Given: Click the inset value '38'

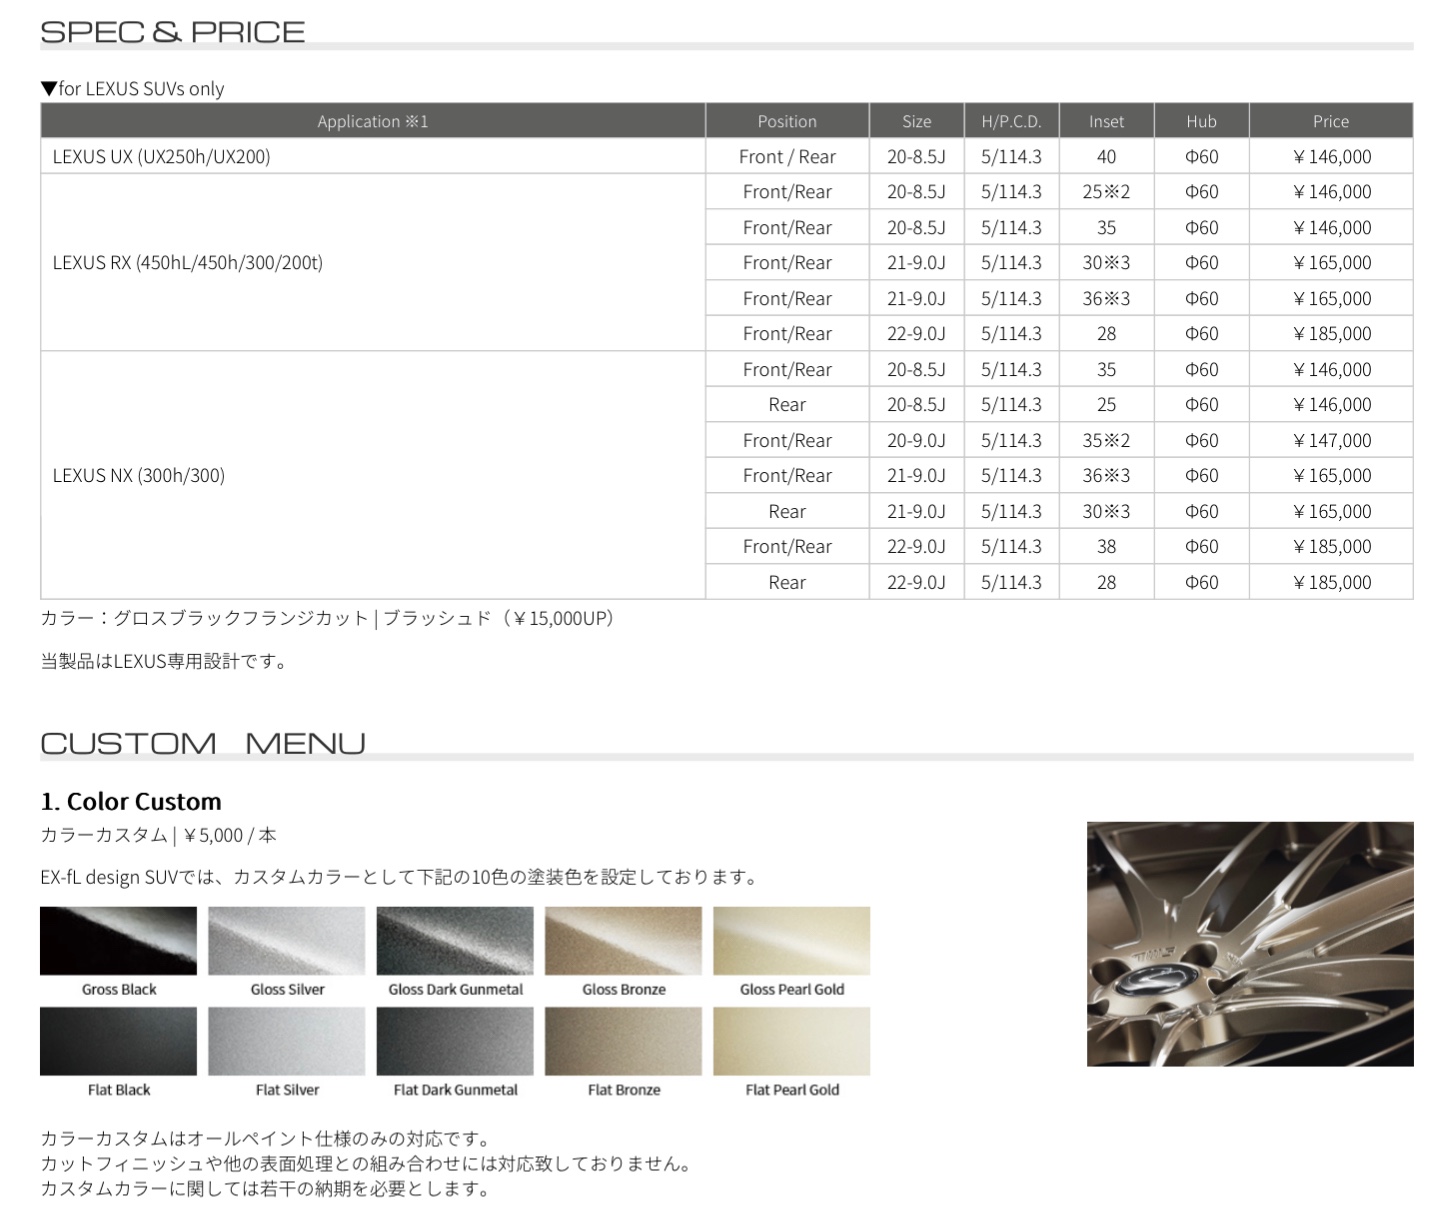Looking at the screenshot, I should [1106, 547].
